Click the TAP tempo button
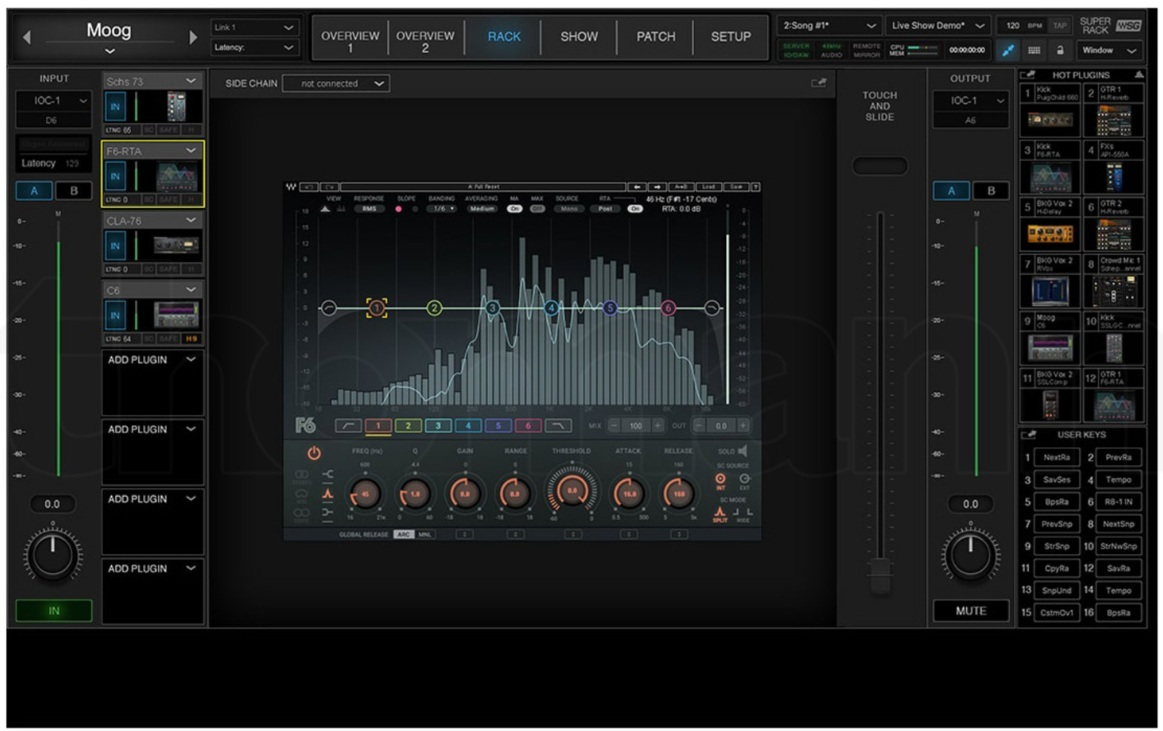1163x731 pixels. coord(1060,26)
